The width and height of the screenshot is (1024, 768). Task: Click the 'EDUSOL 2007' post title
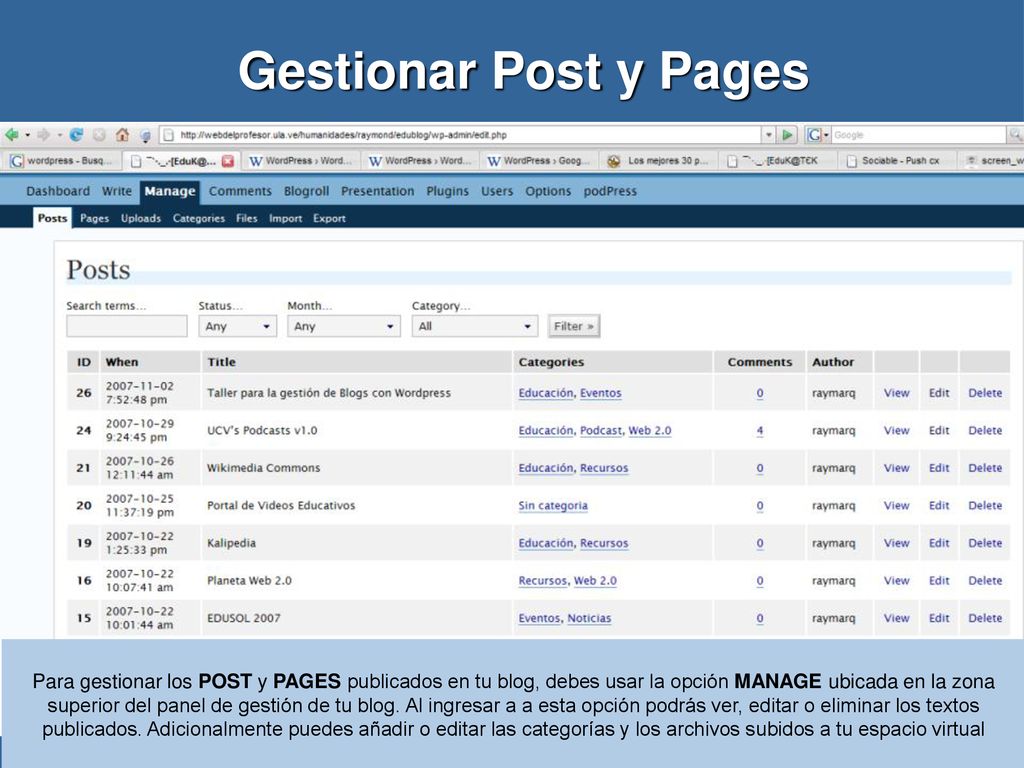[244, 618]
